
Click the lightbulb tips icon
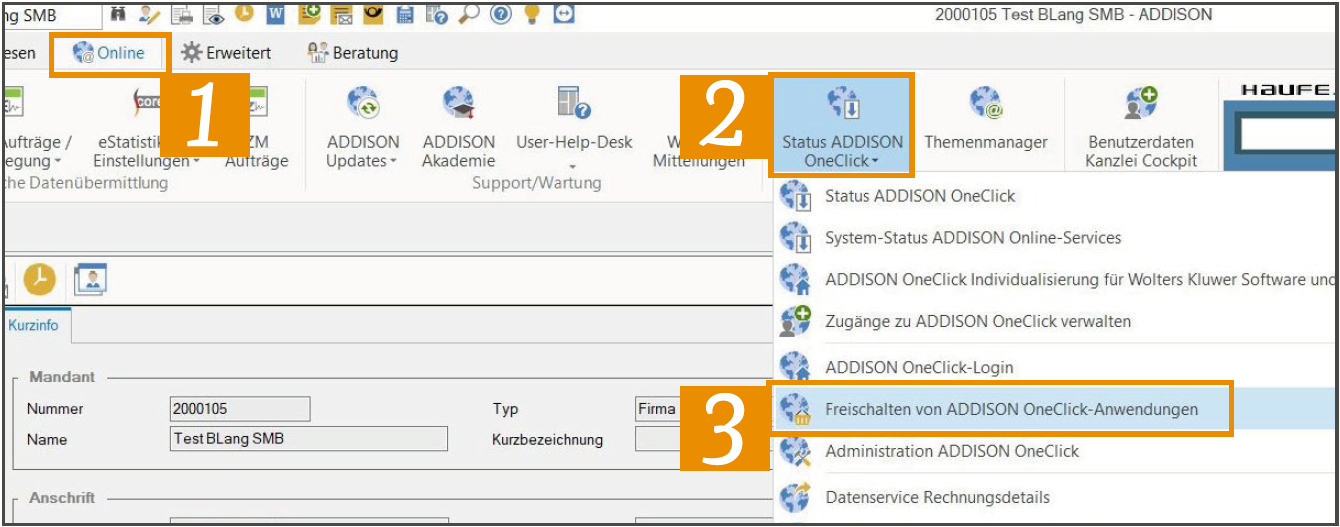click(532, 14)
